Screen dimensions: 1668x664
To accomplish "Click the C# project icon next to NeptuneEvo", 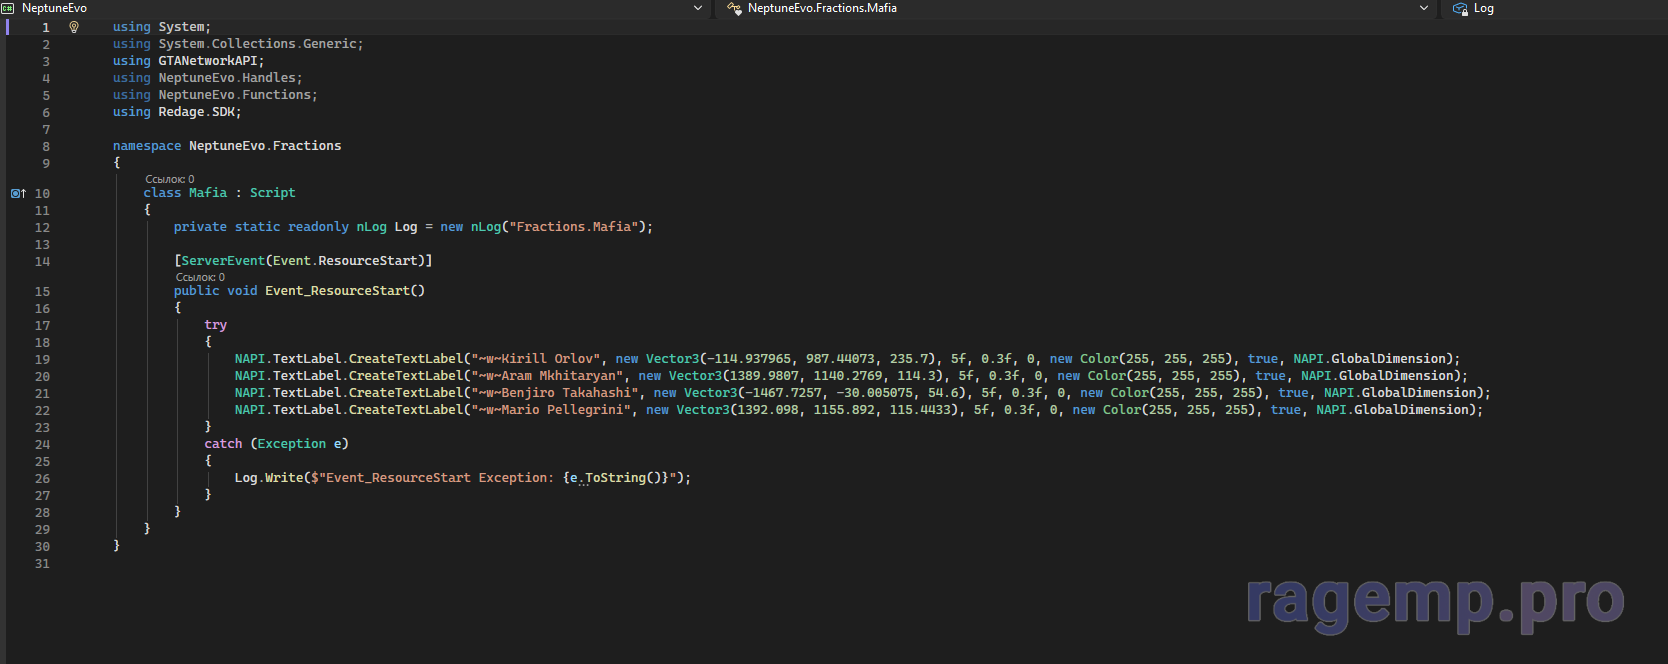I will 8,8.
